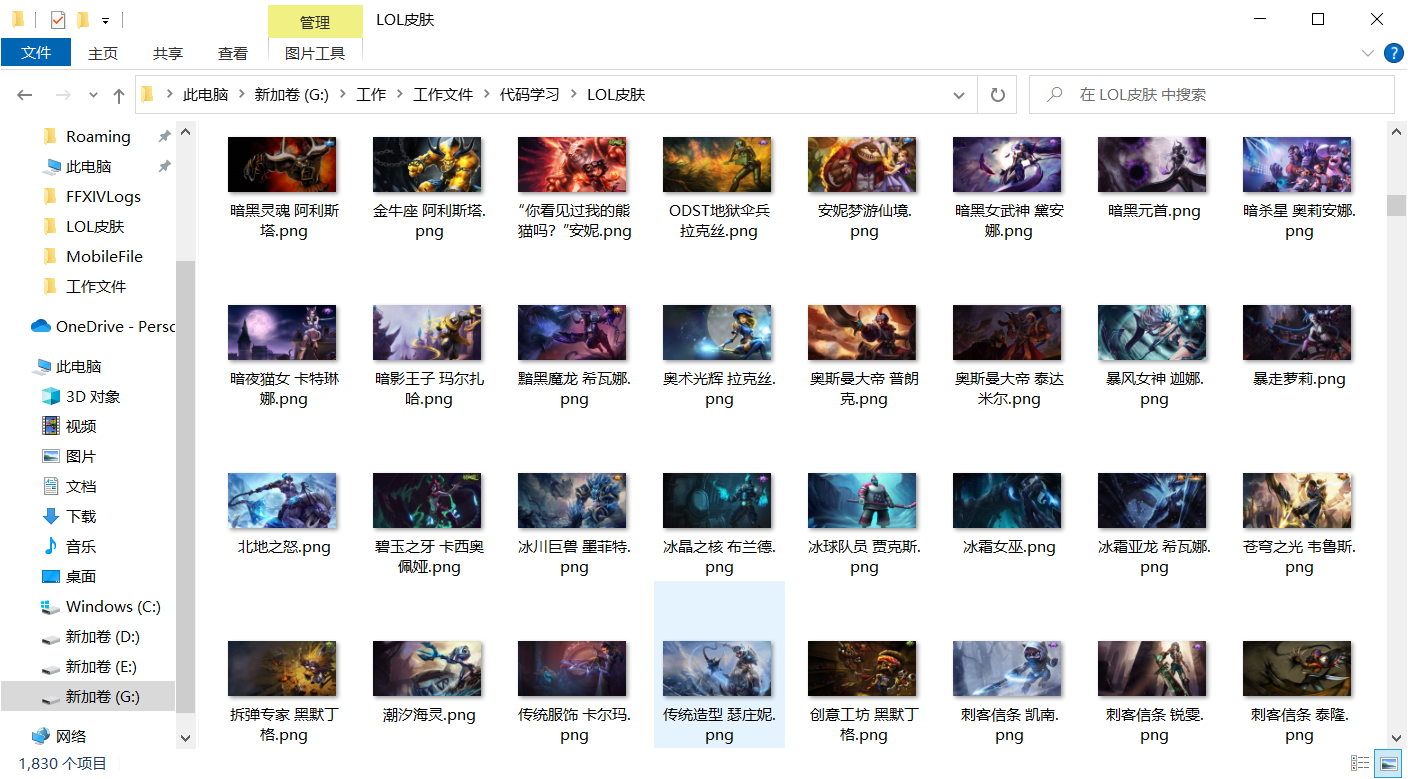The height and width of the screenshot is (779, 1408).
Task: Click 此电脑 in the address breadcrumb
Action: 205,95
